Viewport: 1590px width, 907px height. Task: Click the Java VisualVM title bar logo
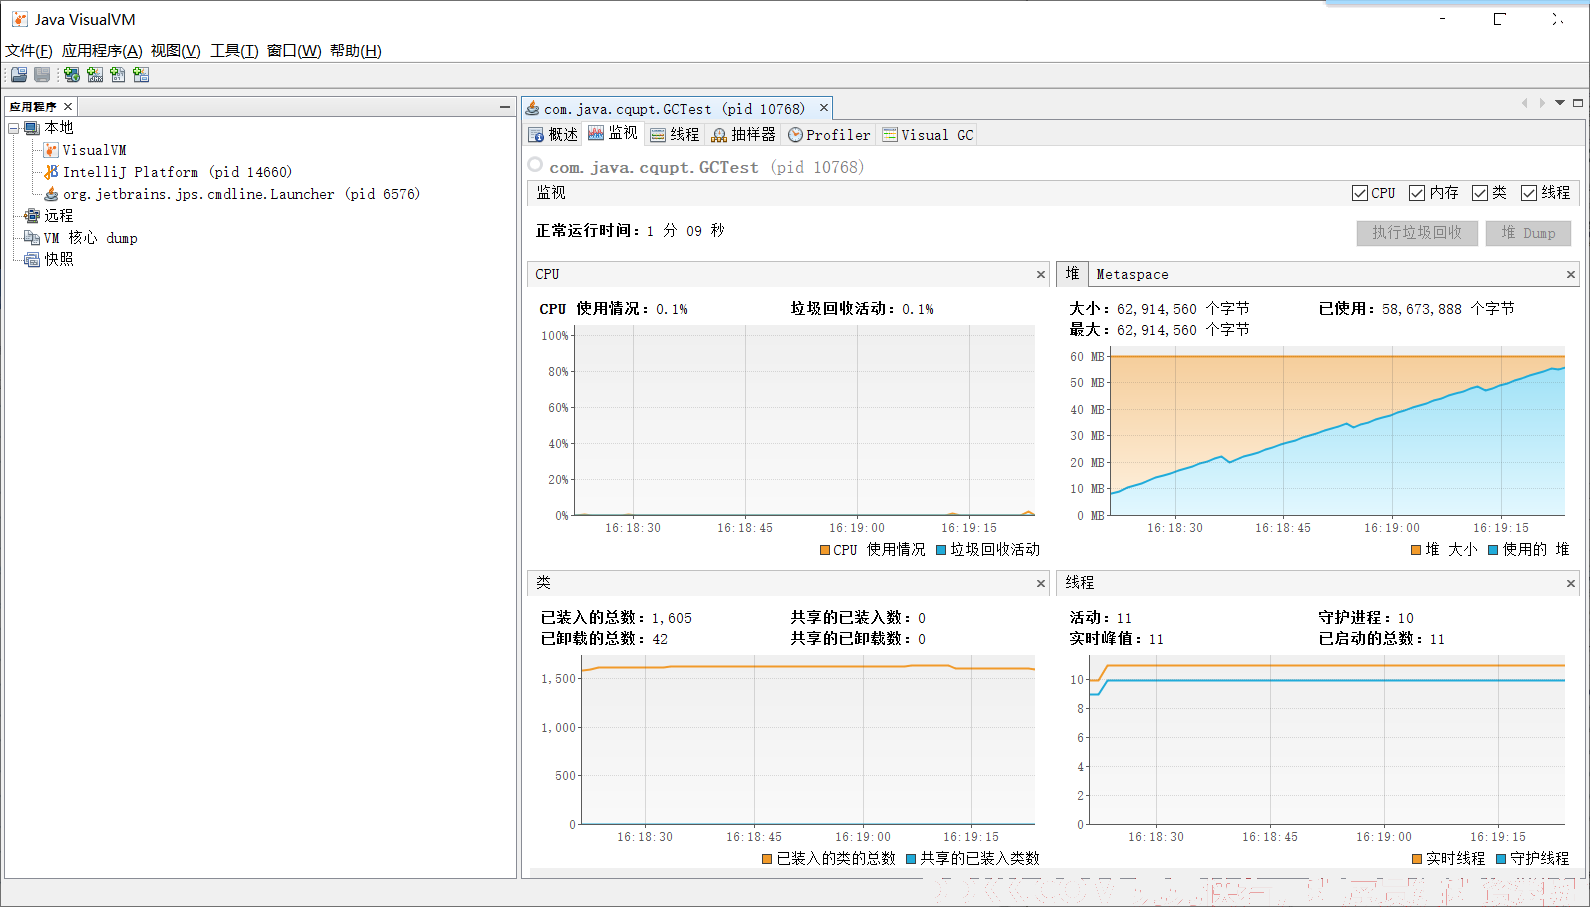[x=20, y=19]
